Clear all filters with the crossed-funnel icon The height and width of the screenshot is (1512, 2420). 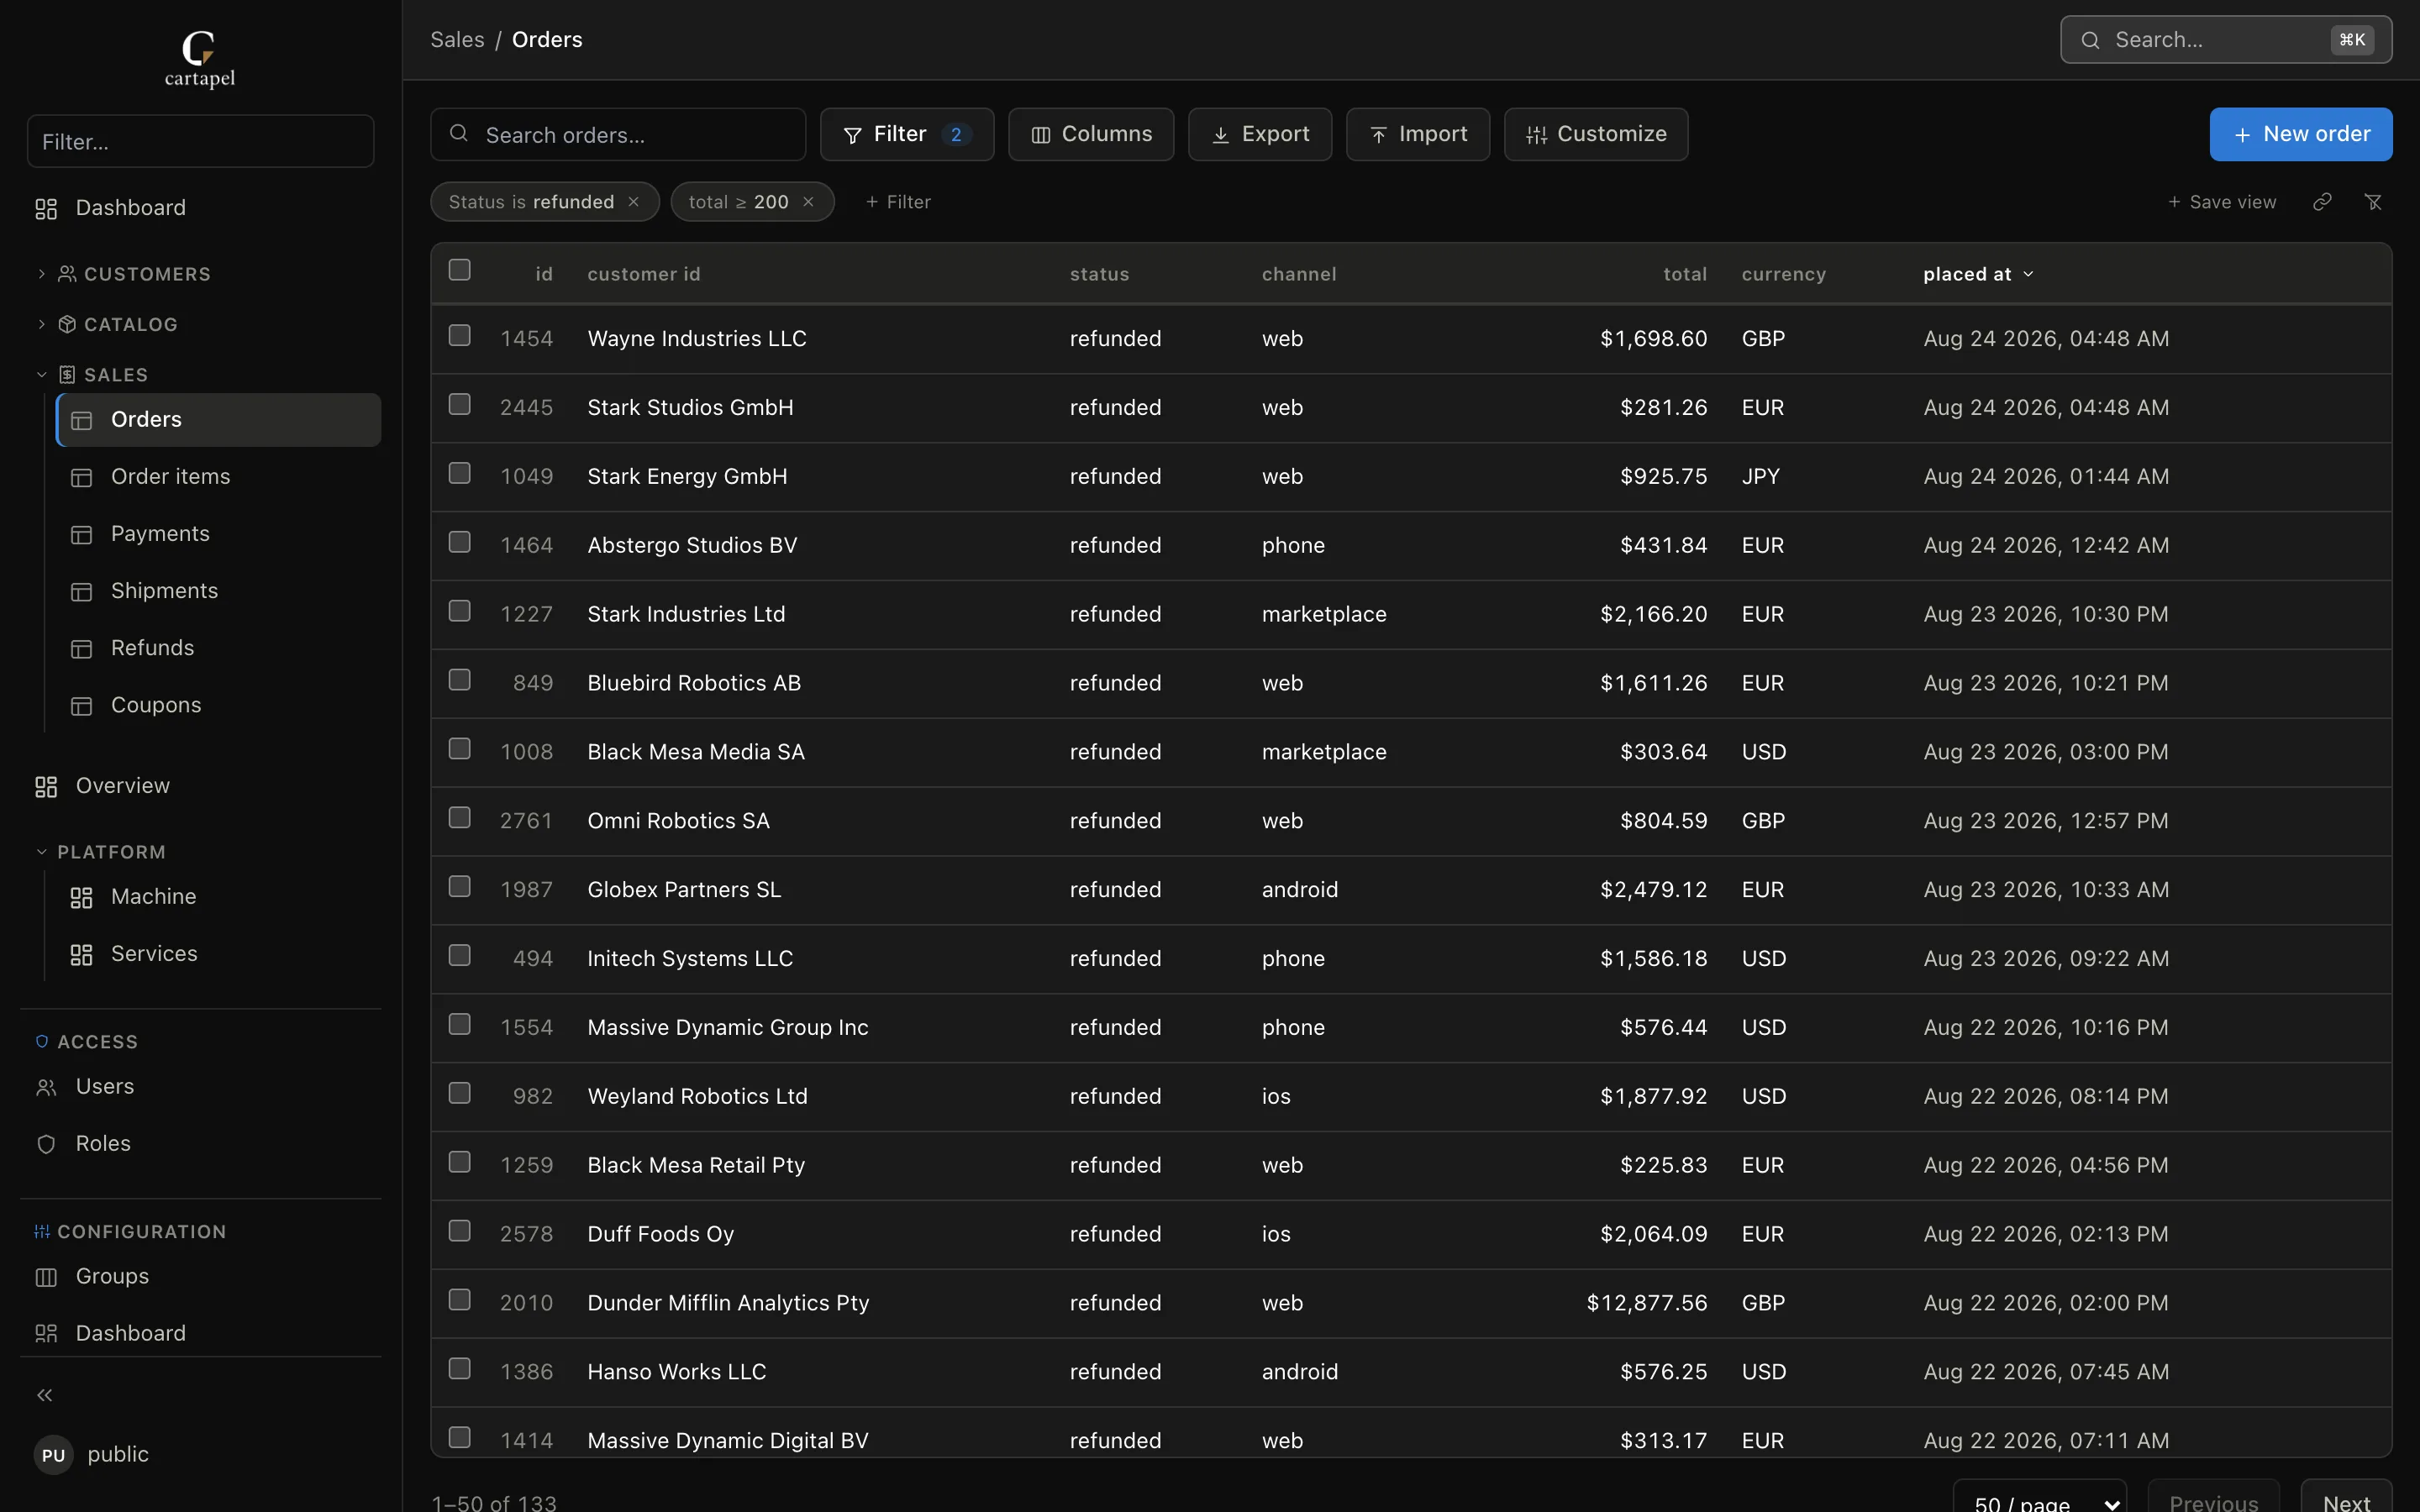(x=2373, y=202)
